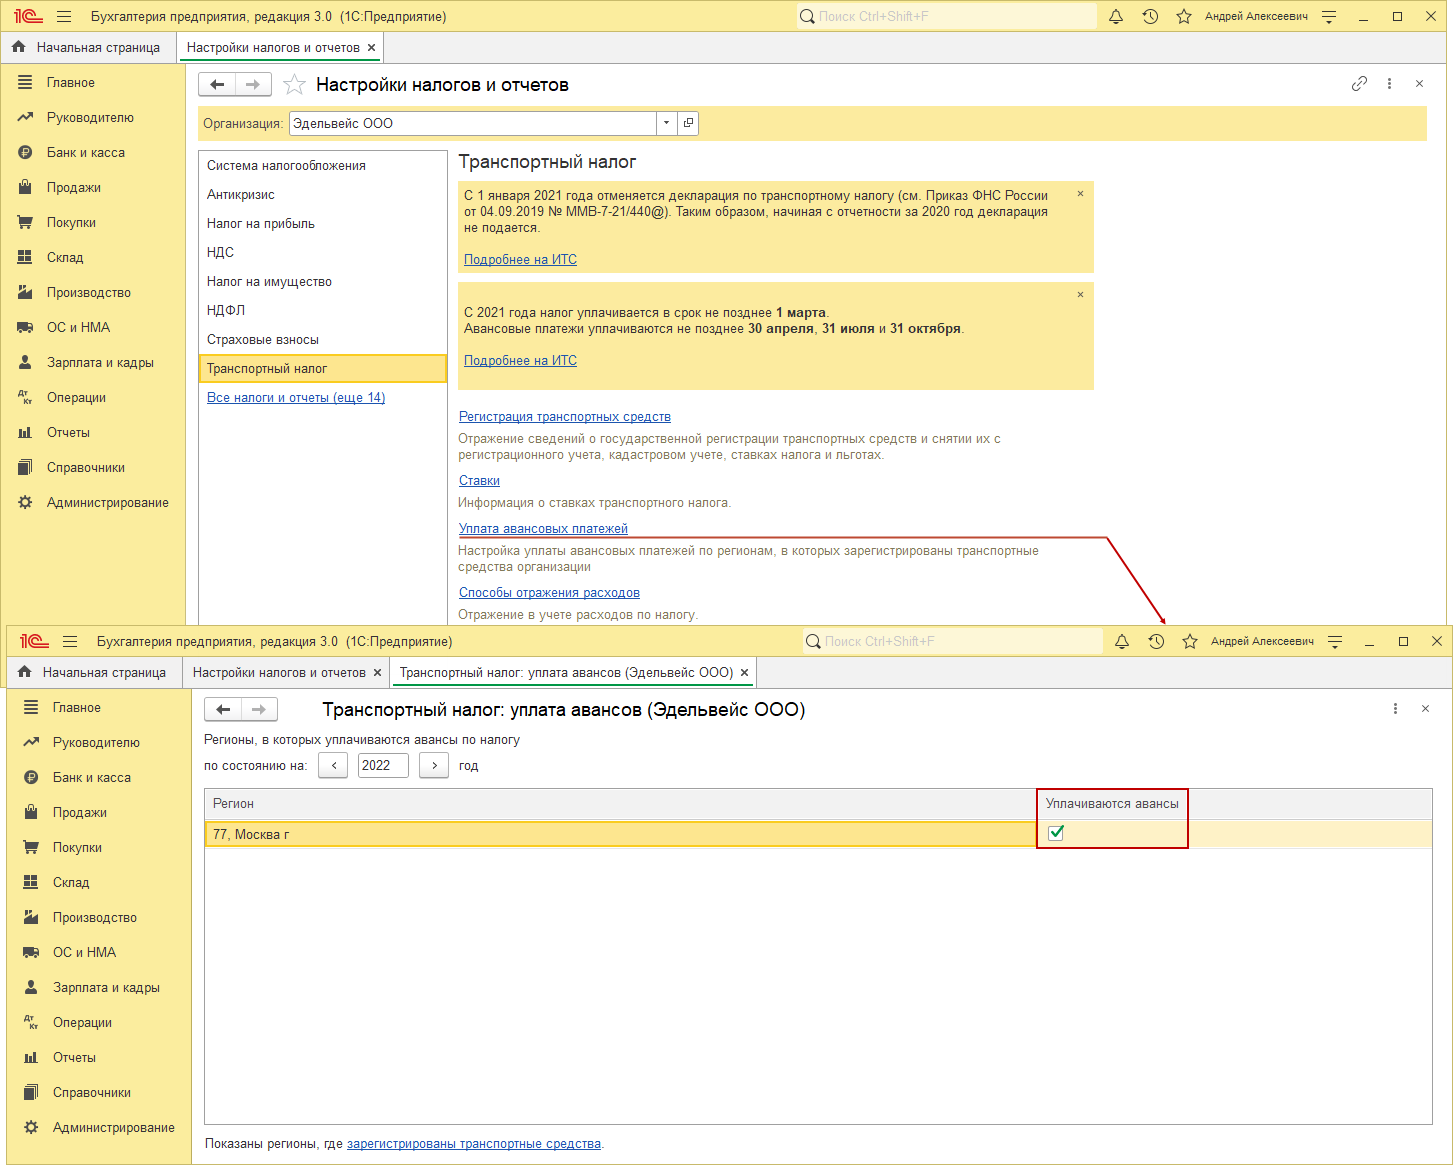1455x1168 pixels.
Task: Open selected organization Эдельвейс ООО card
Action: pyautogui.click(x=688, y=123)
